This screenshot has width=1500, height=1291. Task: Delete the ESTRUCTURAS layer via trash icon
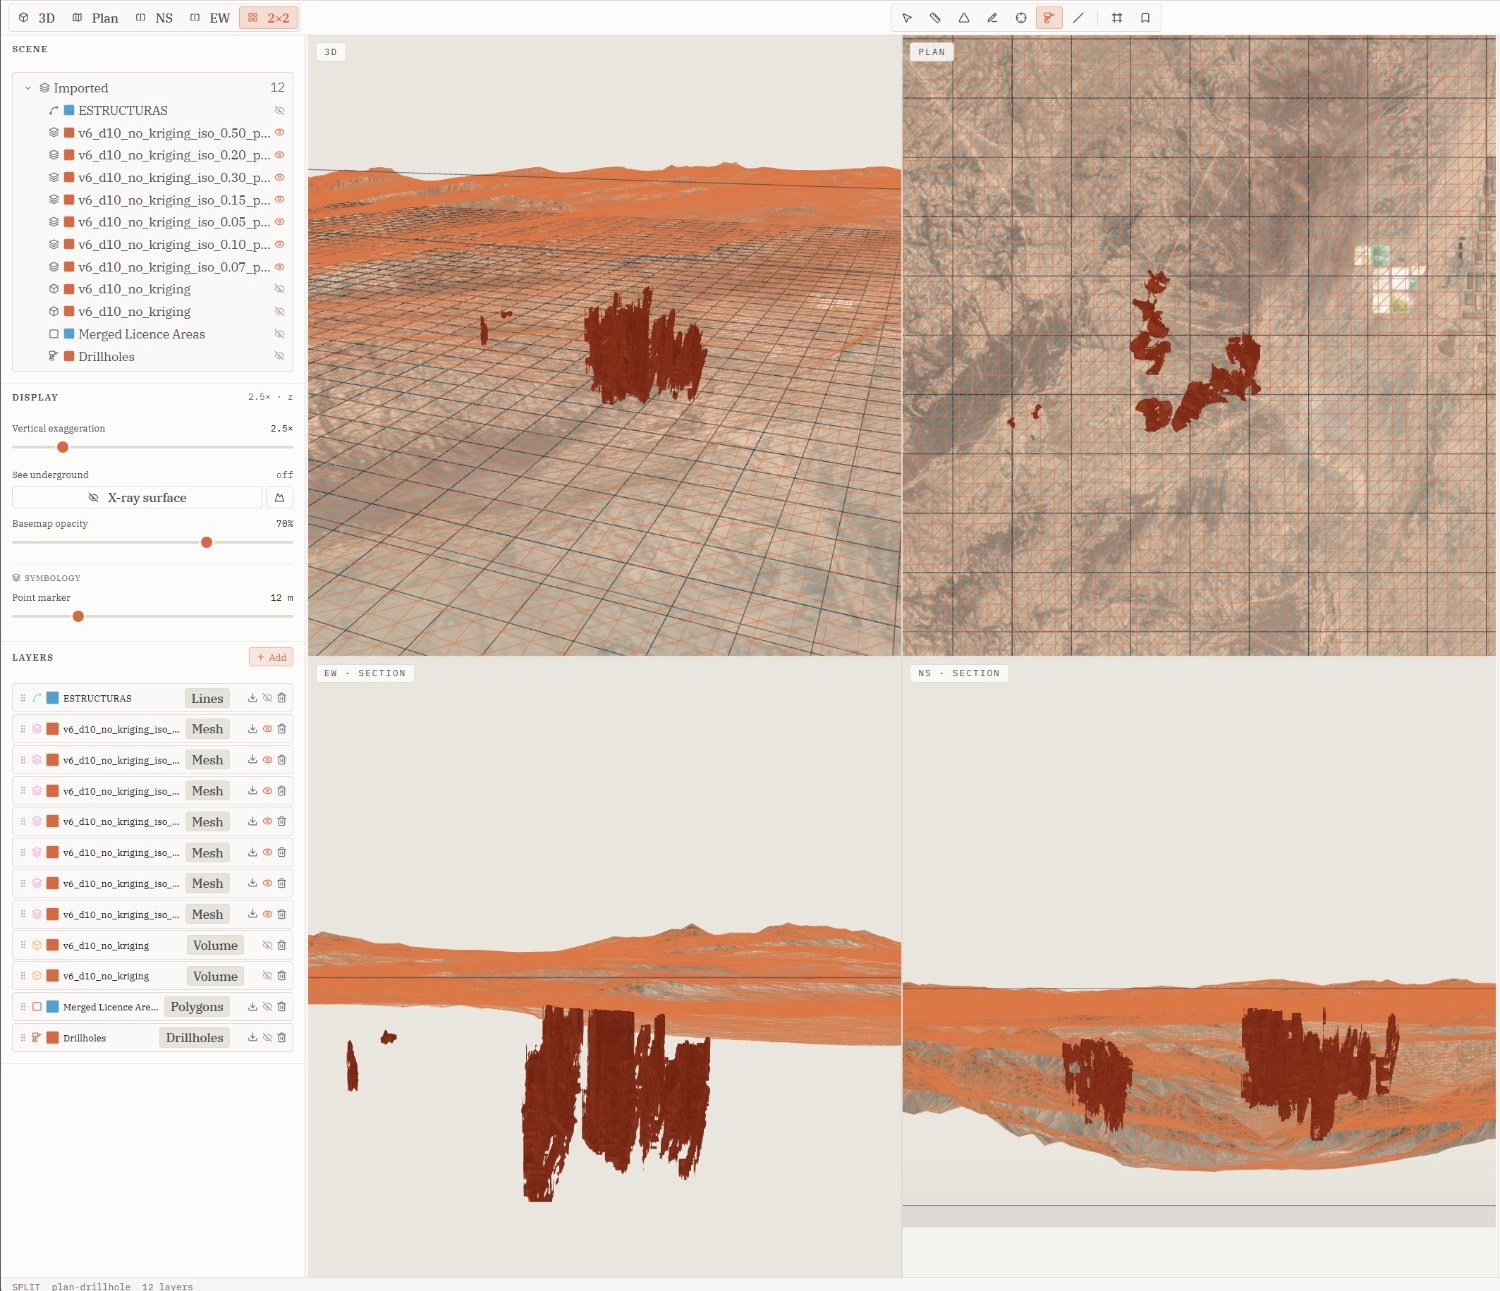point(282,698)
